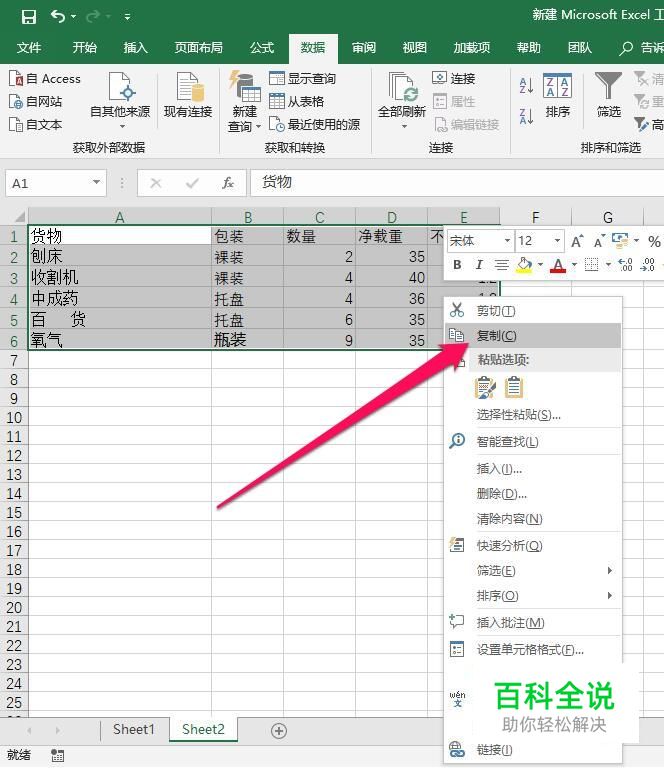Choose 删除(D)... from context menu

(533, 494)
